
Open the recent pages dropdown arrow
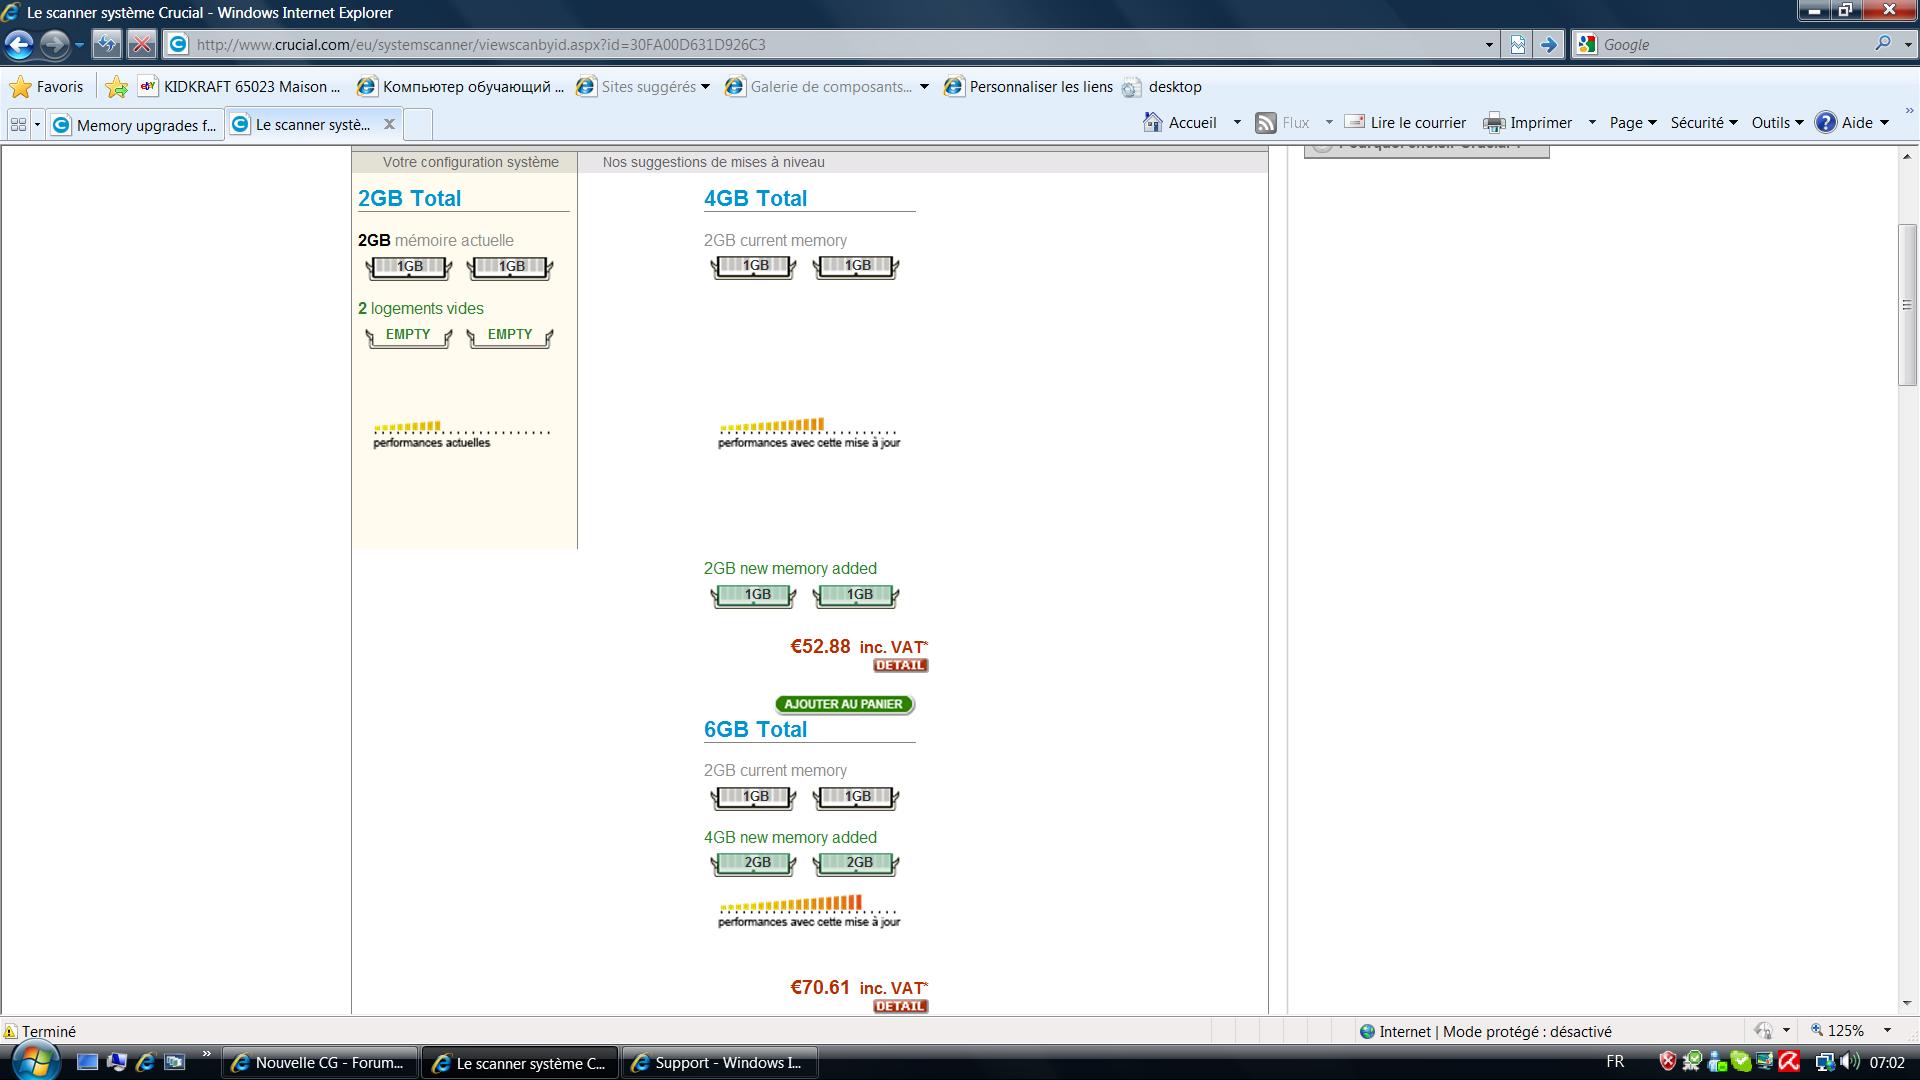79,44
